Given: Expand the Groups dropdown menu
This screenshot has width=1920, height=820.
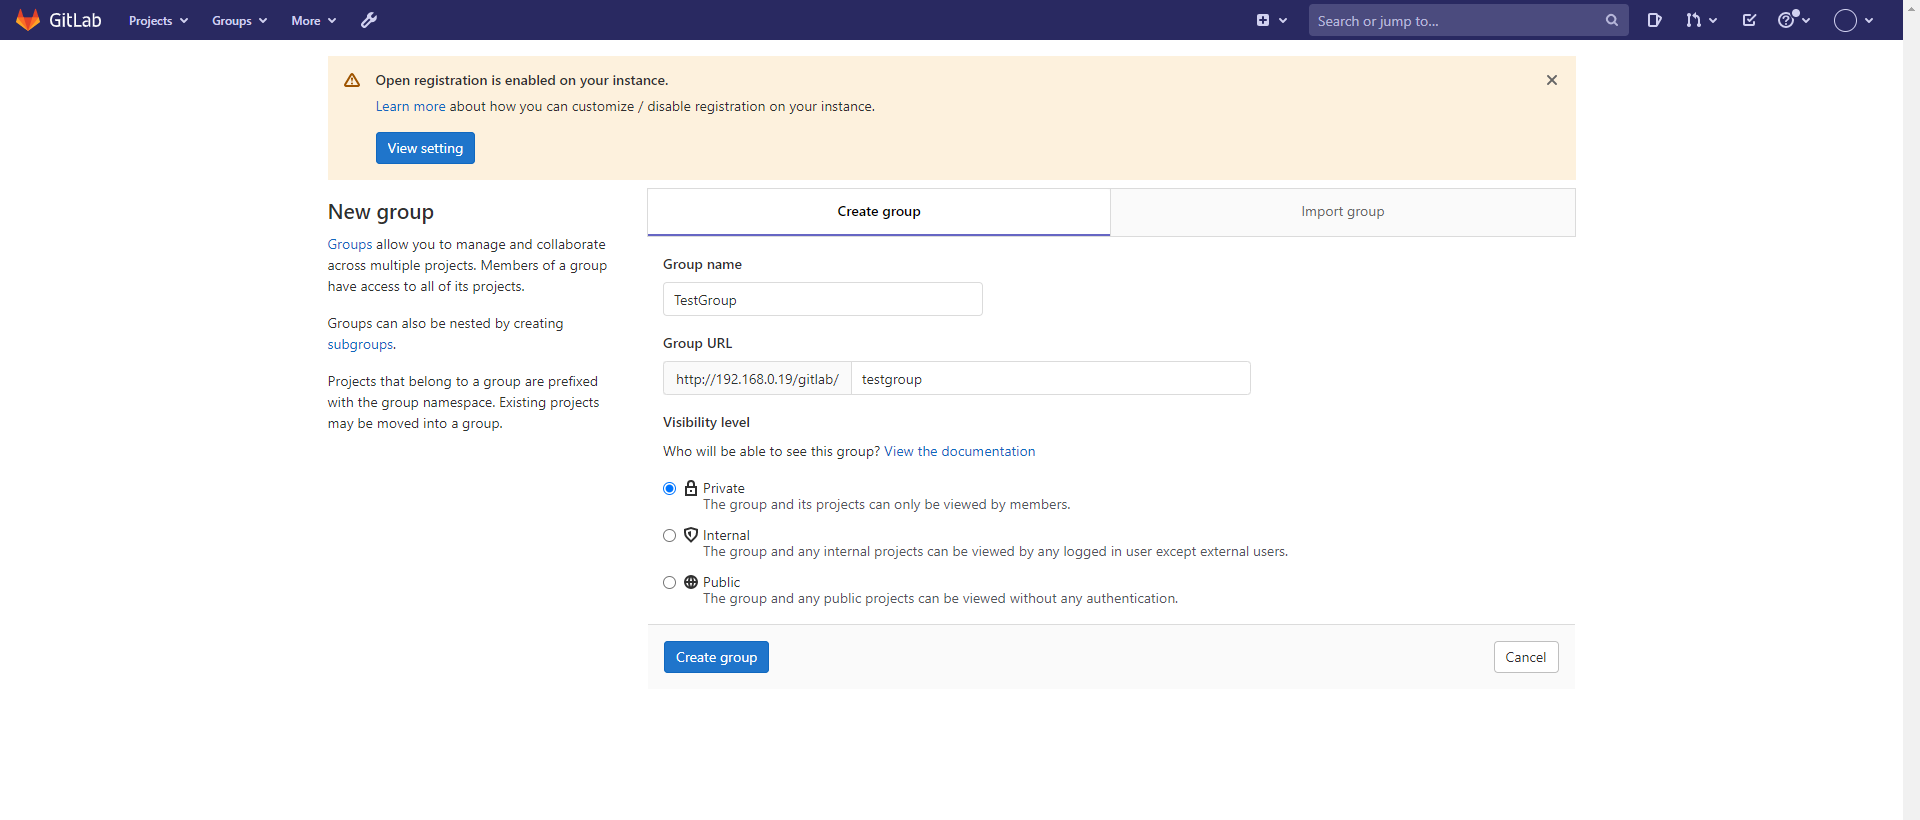Looking at the screenshot, I should (239, 20).
